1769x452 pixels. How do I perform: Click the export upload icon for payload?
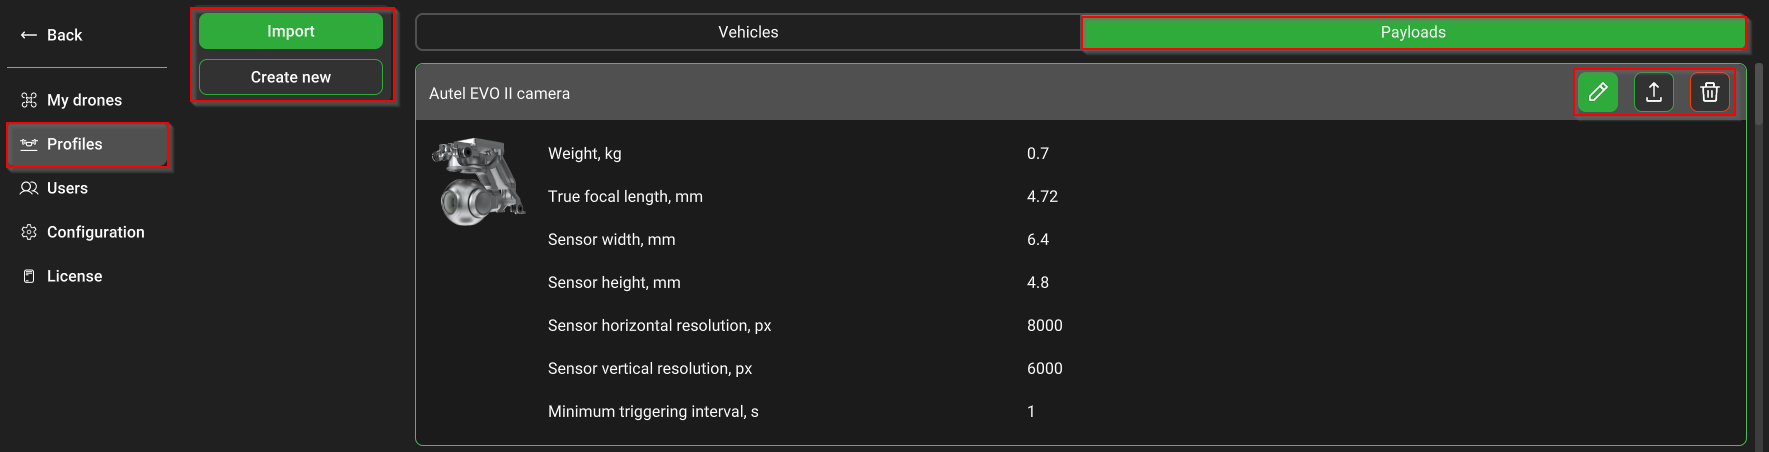pyautogui.click(x=1654, y=93)
